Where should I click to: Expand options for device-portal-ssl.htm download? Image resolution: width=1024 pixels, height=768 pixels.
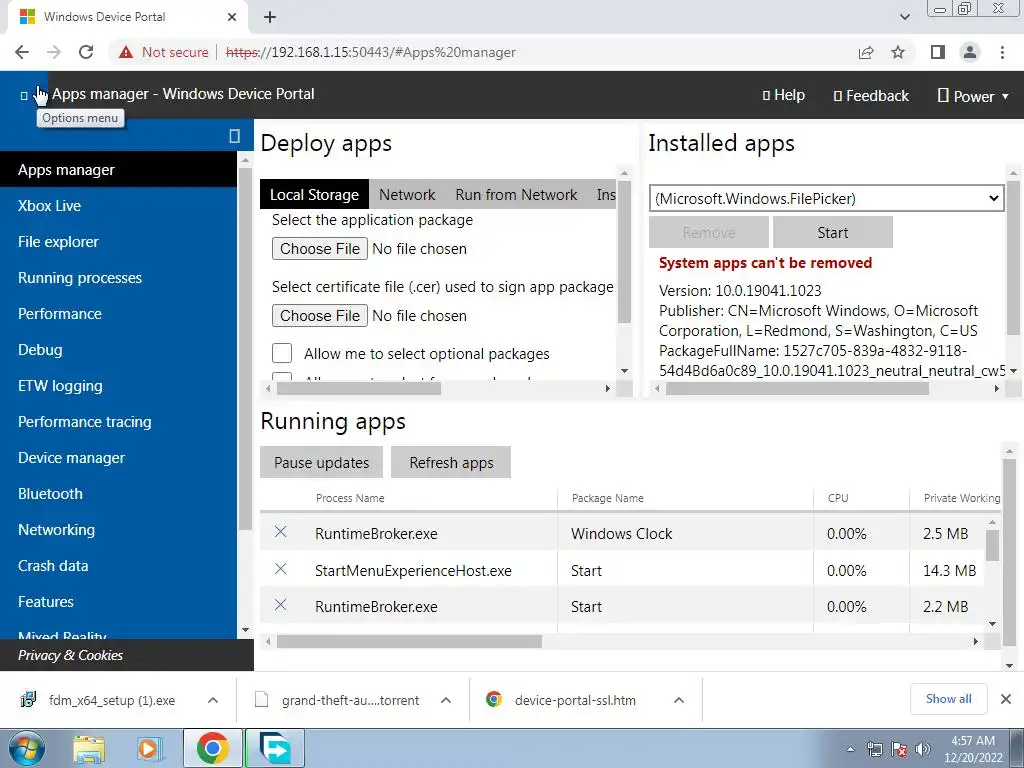point(679,700)
